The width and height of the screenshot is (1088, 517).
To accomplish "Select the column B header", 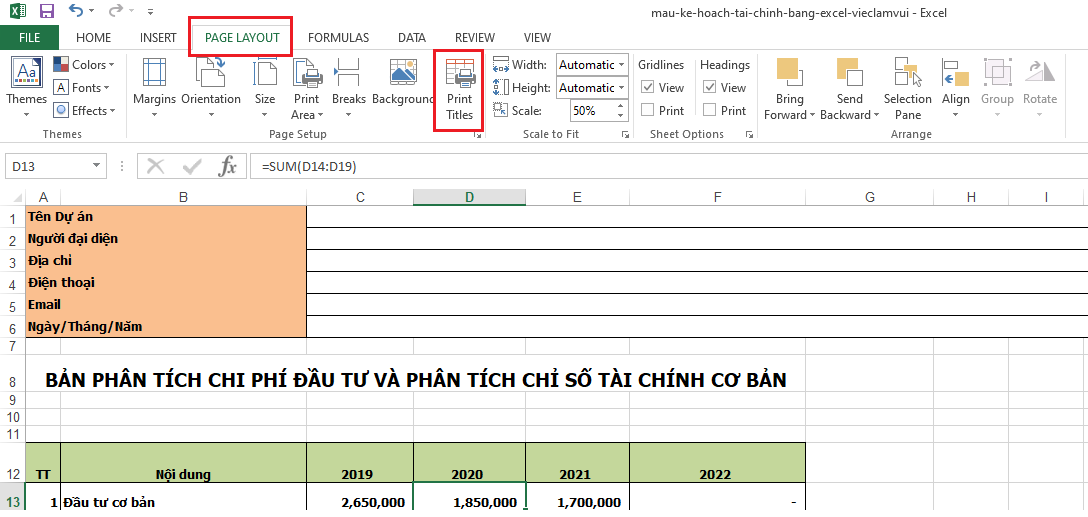I will tap(183, 197).
